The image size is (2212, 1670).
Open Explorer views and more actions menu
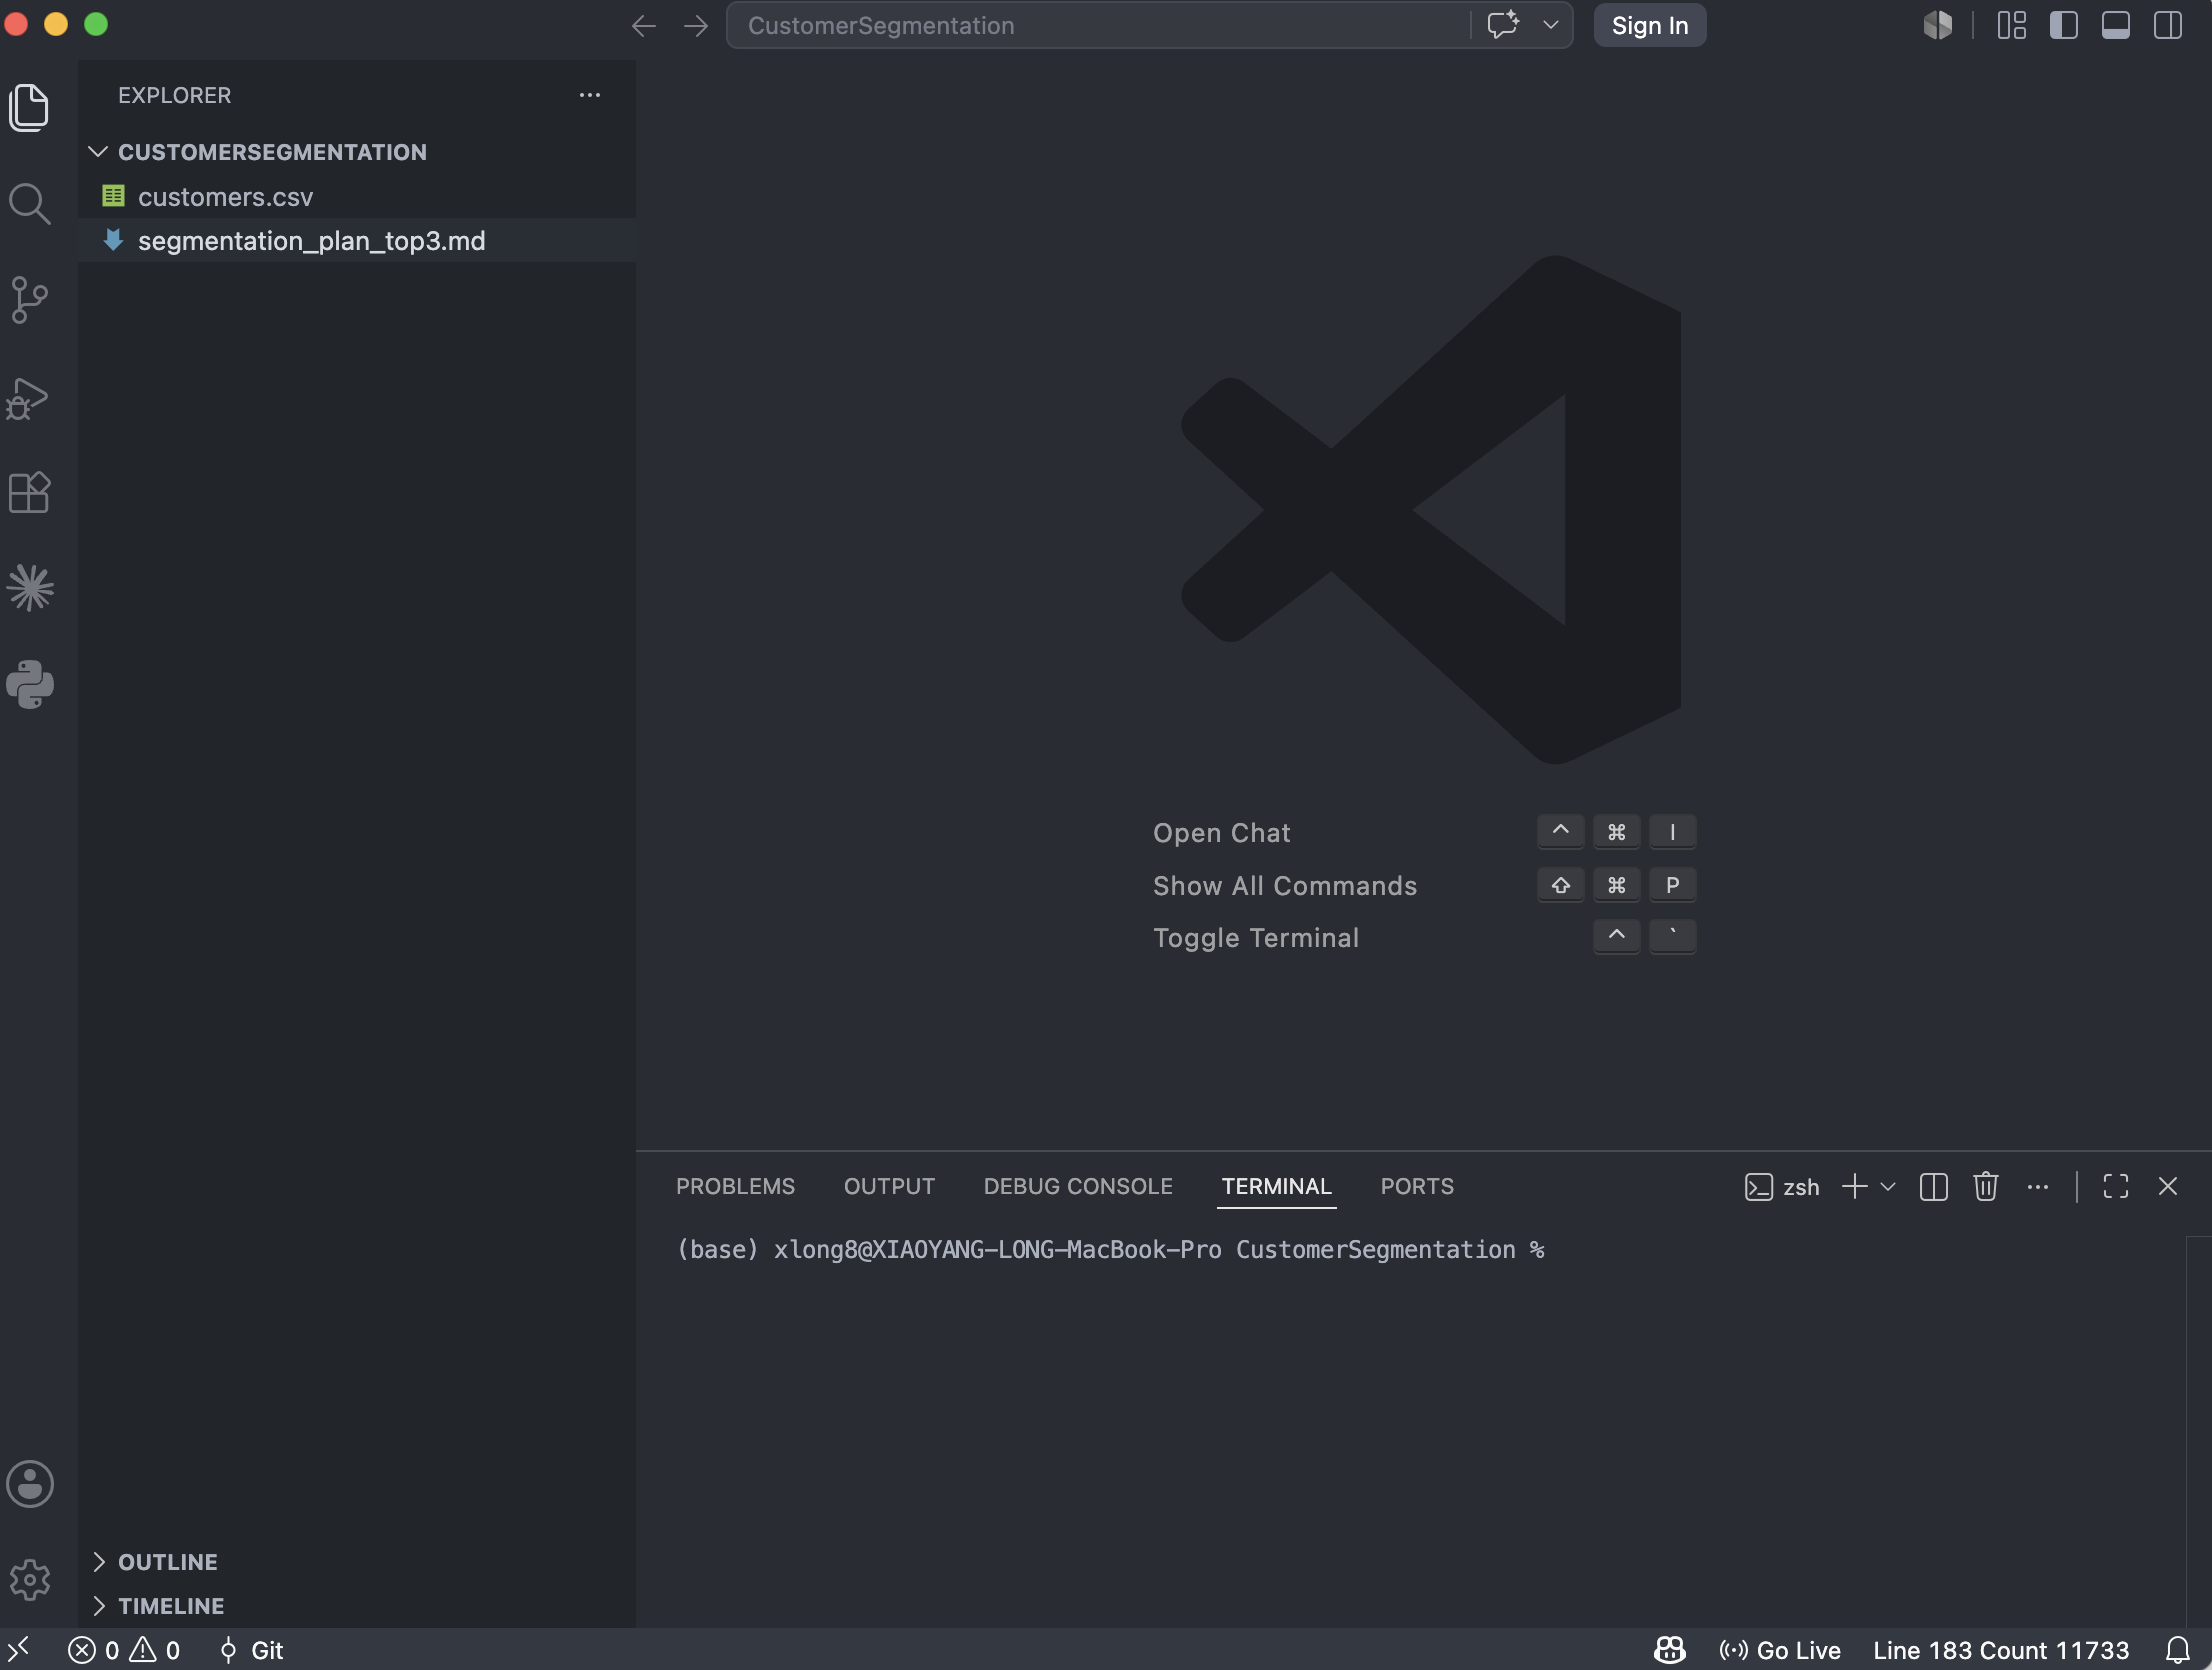point(590,95)
